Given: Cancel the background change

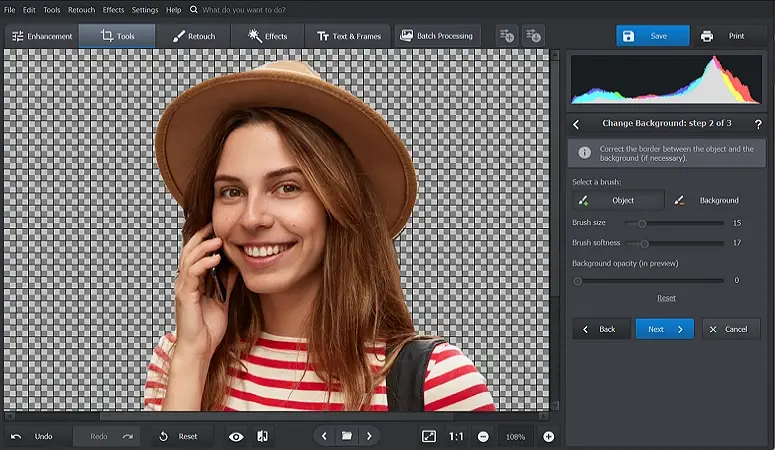Looking at the screenshot, I should 731,329.
